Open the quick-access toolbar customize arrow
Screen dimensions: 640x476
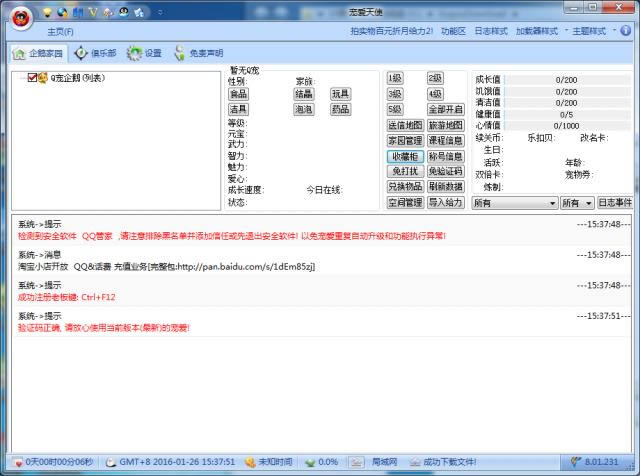(160, 13)
